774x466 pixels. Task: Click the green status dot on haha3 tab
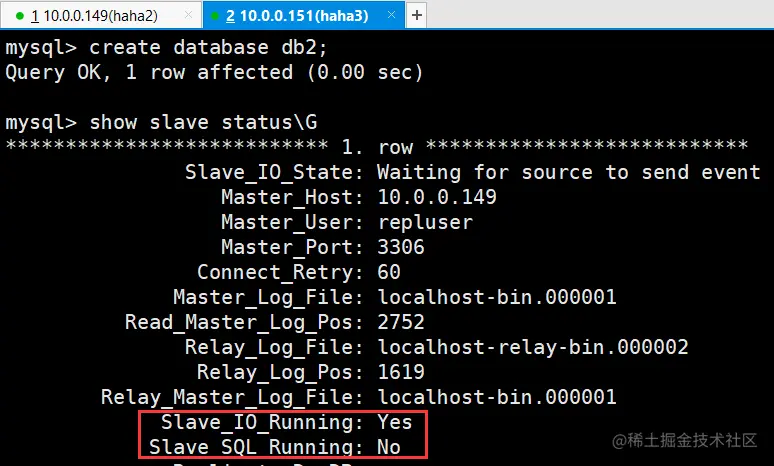(215, 16)
